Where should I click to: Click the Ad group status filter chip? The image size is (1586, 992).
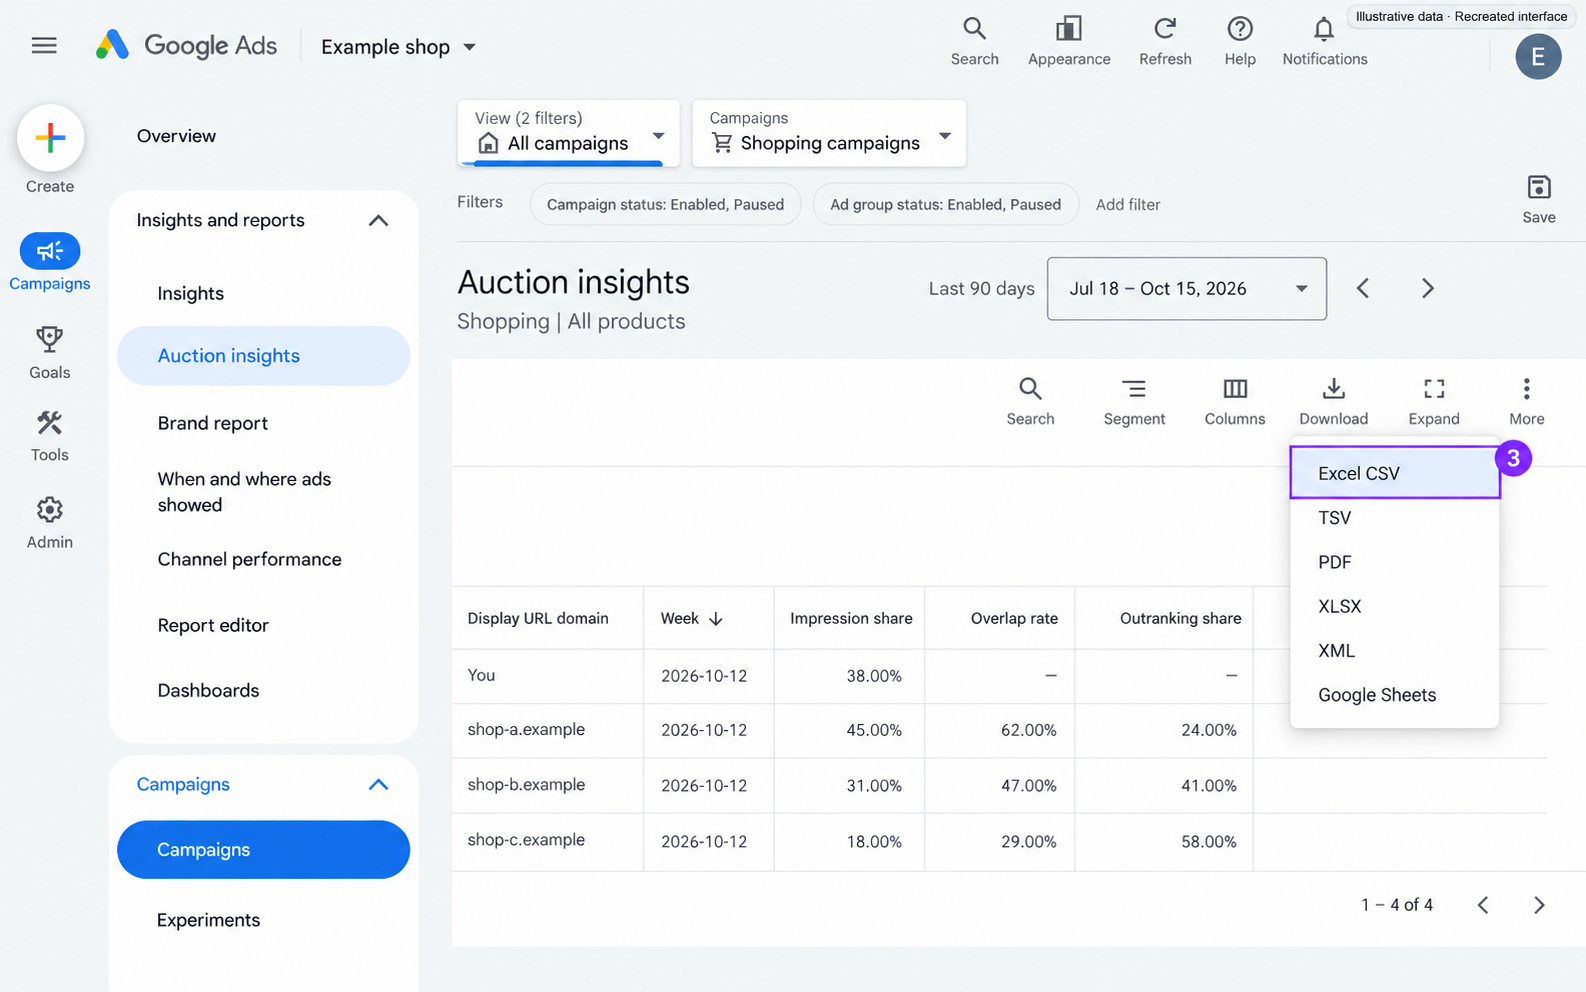pyautogui.click(x=945, y=204)
